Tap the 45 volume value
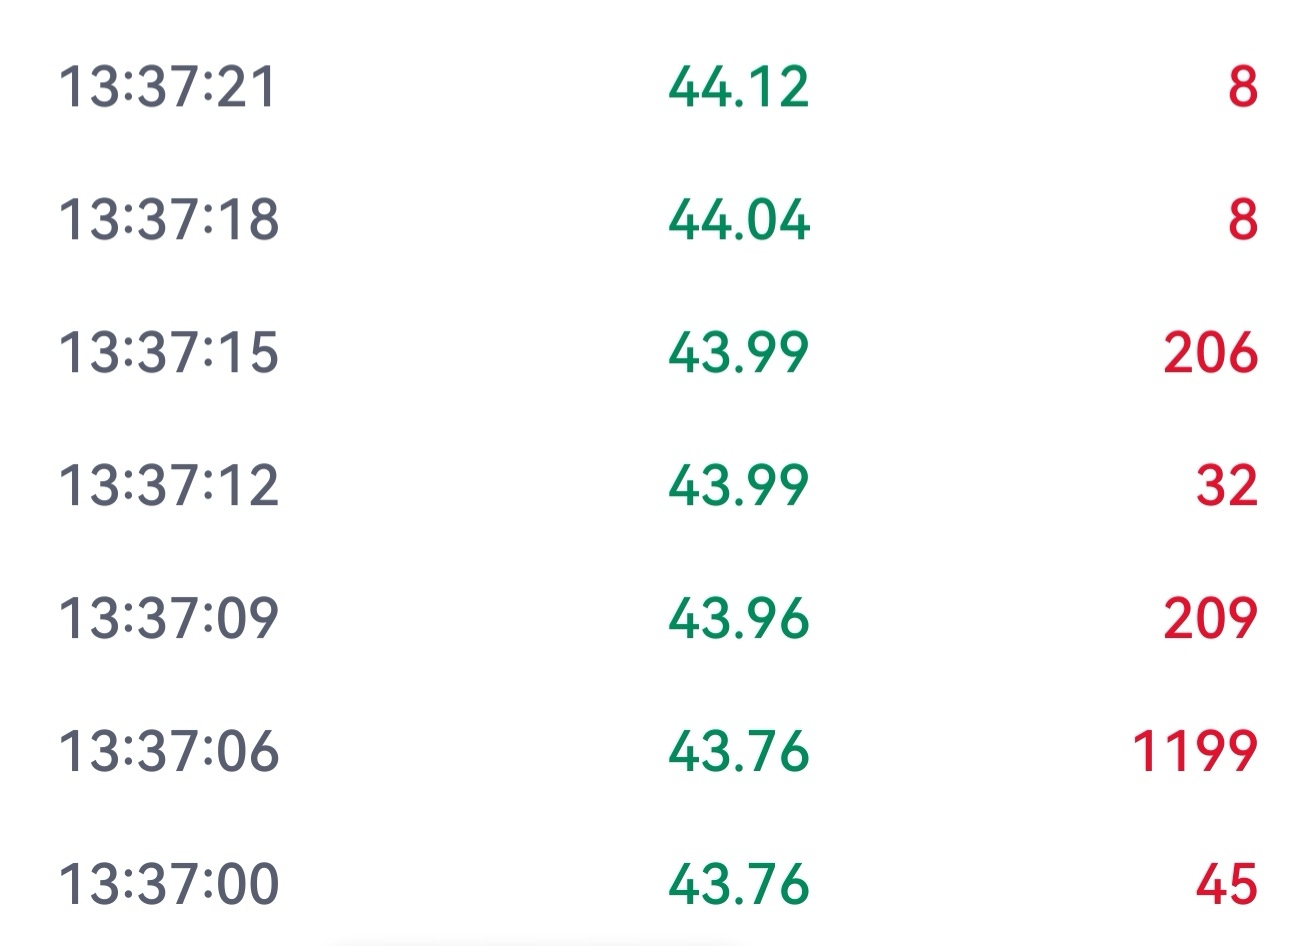Viewport: 1316px width, 946px height. [1226, 884]
